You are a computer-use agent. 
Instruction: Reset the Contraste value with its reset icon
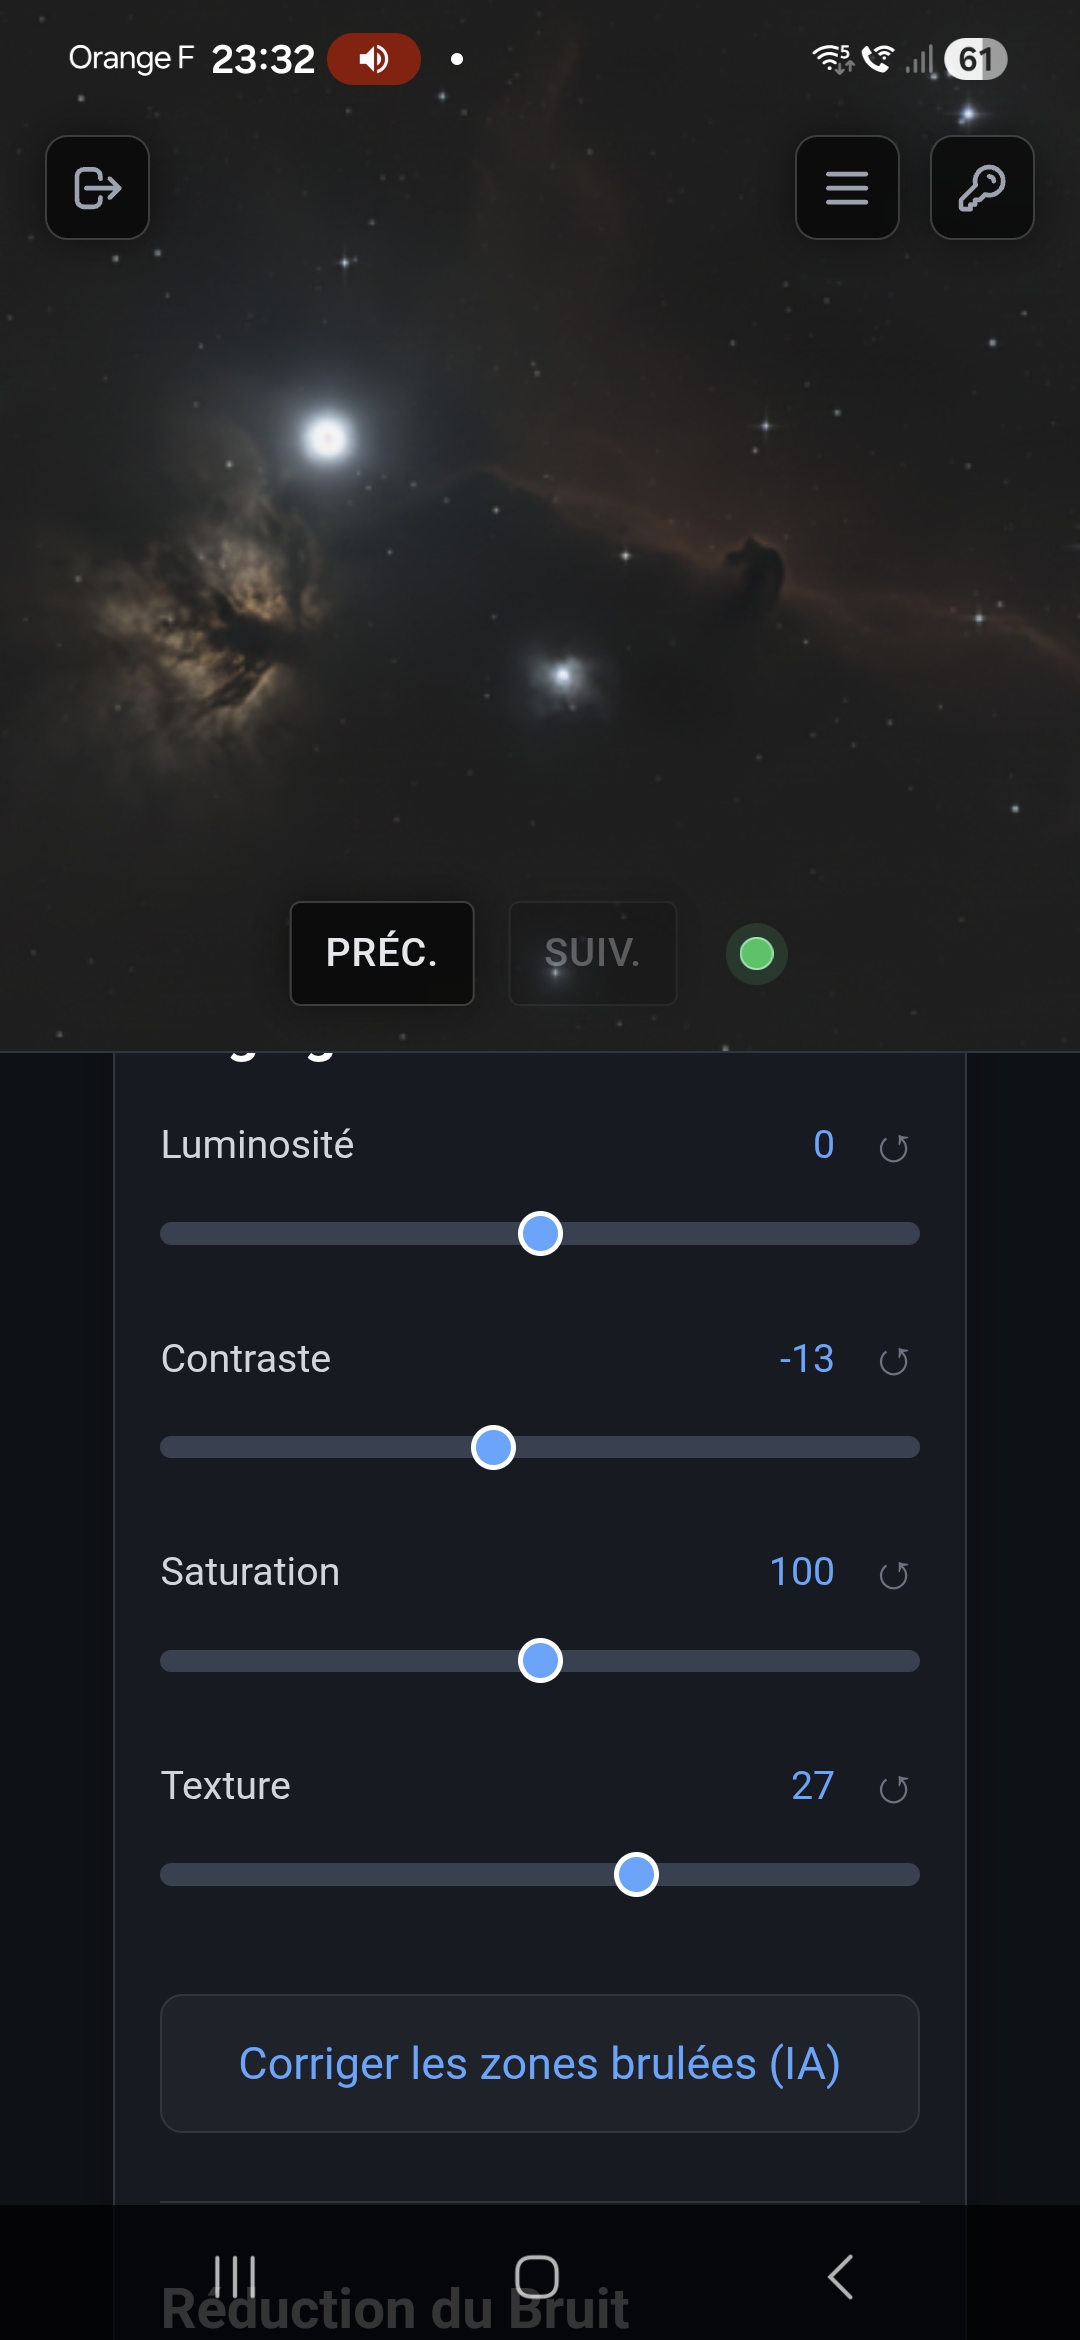pos(895,1361)
